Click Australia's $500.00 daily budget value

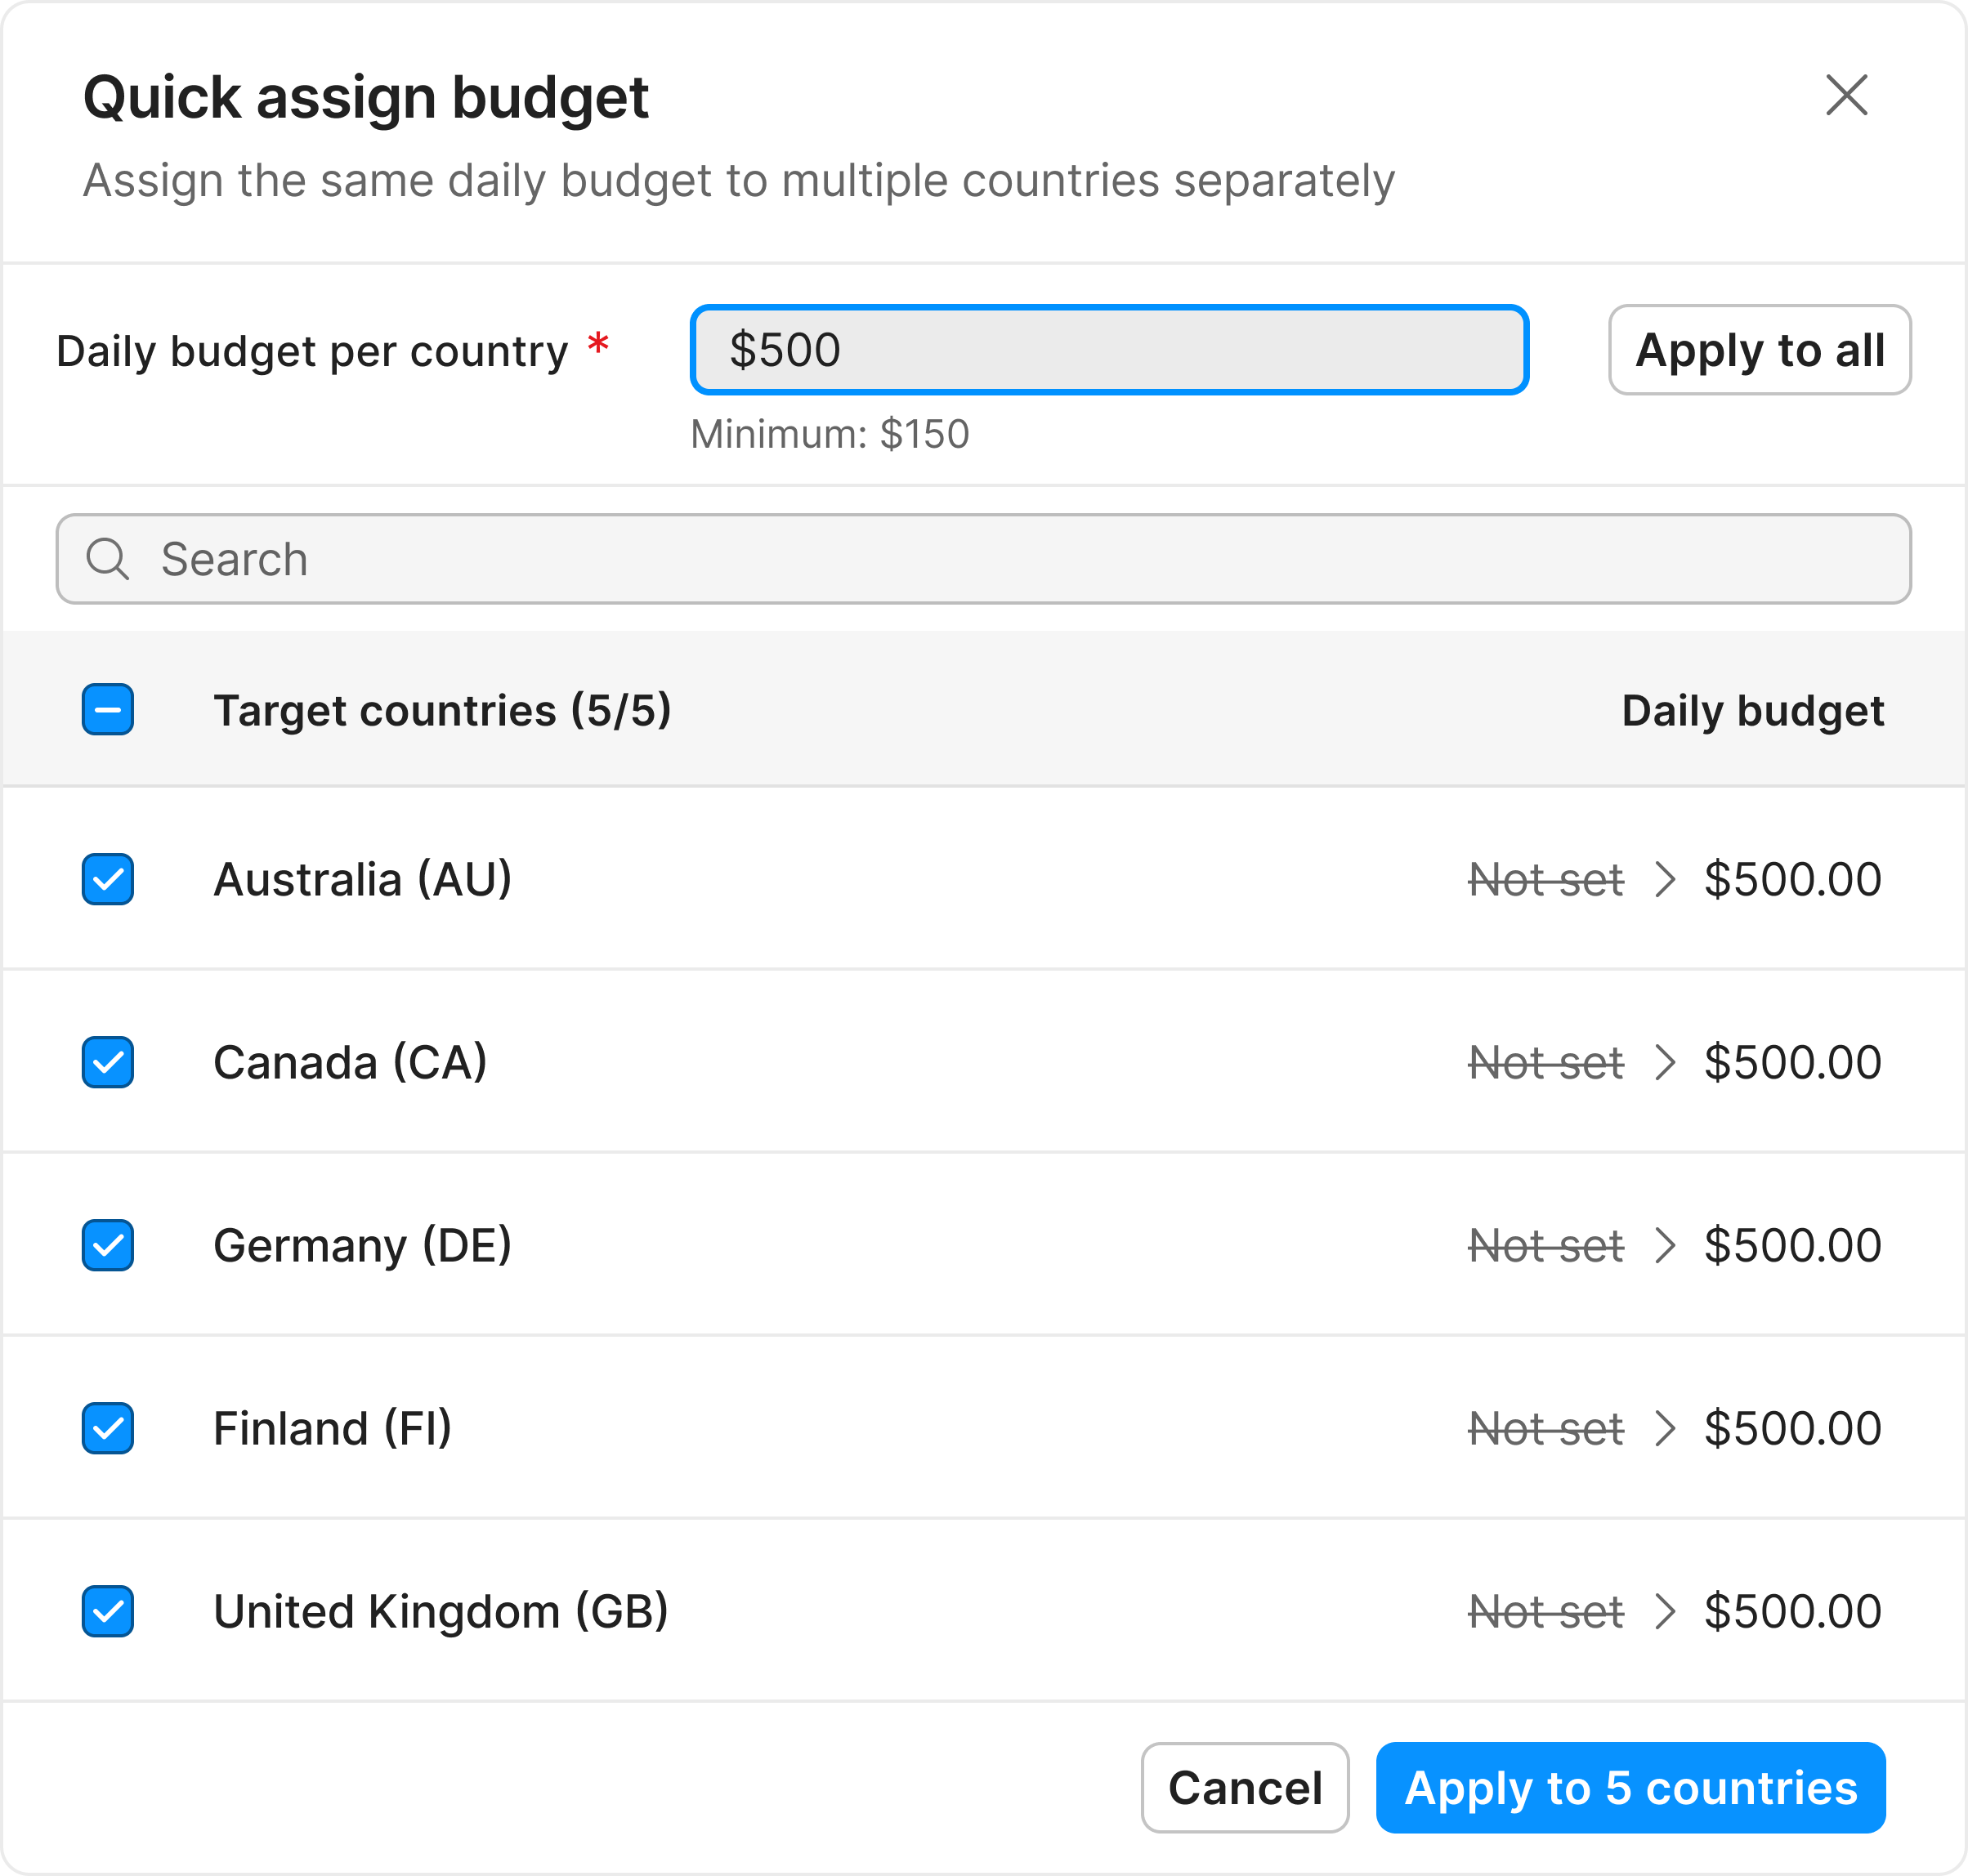(x=1792, y=879)
